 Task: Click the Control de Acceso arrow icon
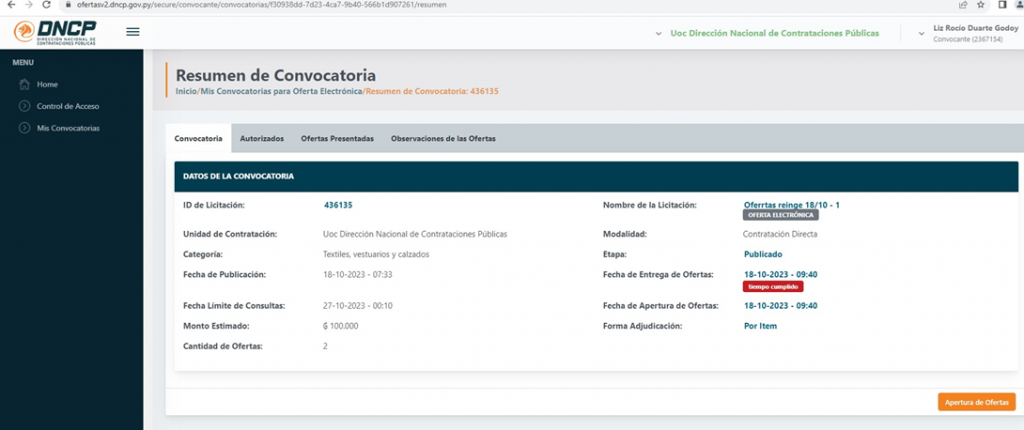24,106
